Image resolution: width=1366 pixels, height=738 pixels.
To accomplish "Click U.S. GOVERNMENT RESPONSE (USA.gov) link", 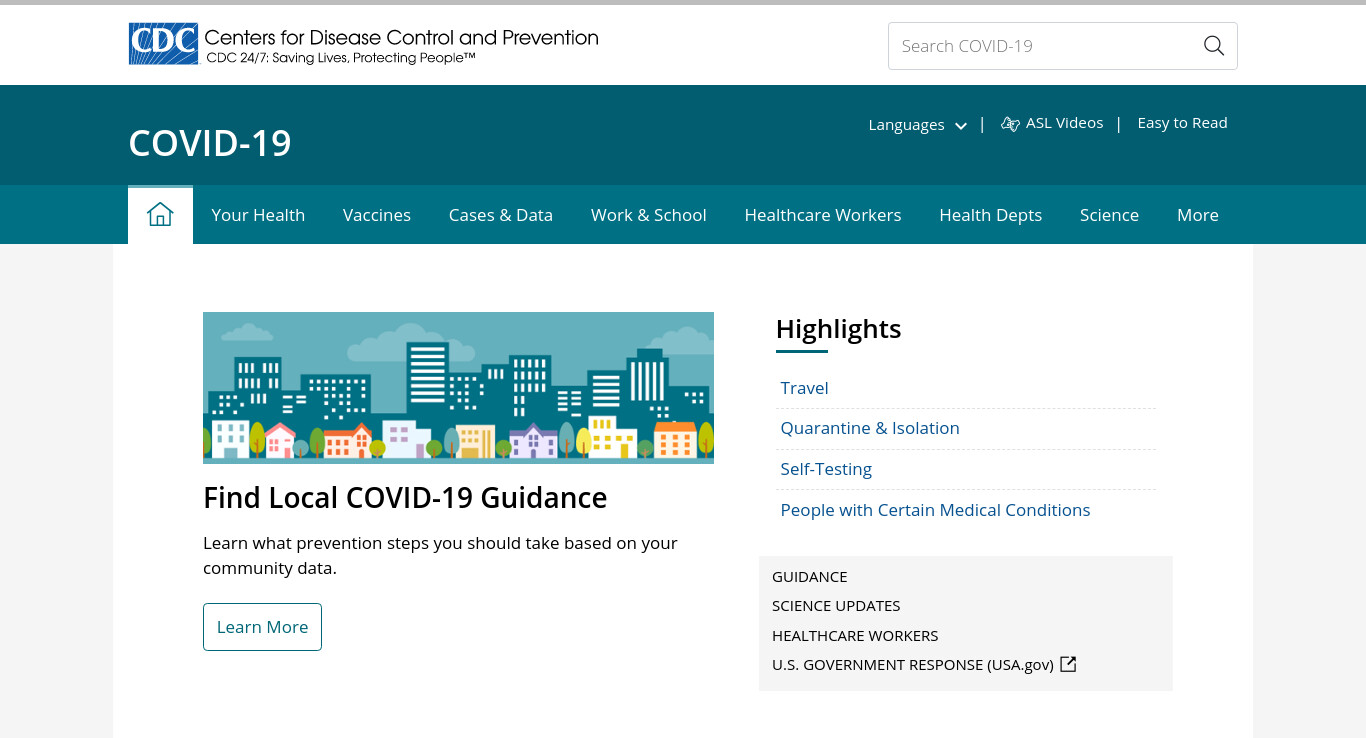I will pyautogui.click(x=913, y=665).
